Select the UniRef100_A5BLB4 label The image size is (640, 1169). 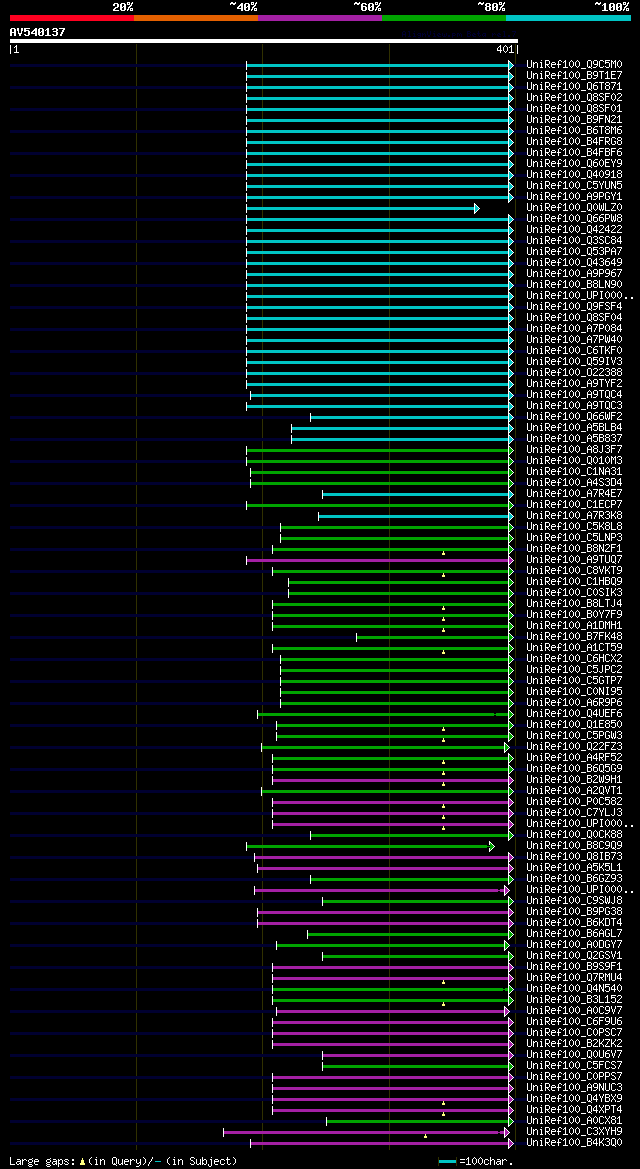pyautogui.click(x=574, y=428)
